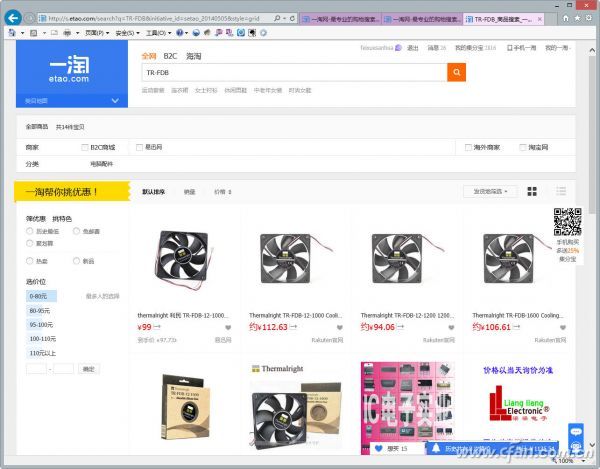The height and width of the screenshot is (469, 600).
Task: Open the 安全(S) dropdown menu
Action: pyautogui.click(x=127, y=33)
